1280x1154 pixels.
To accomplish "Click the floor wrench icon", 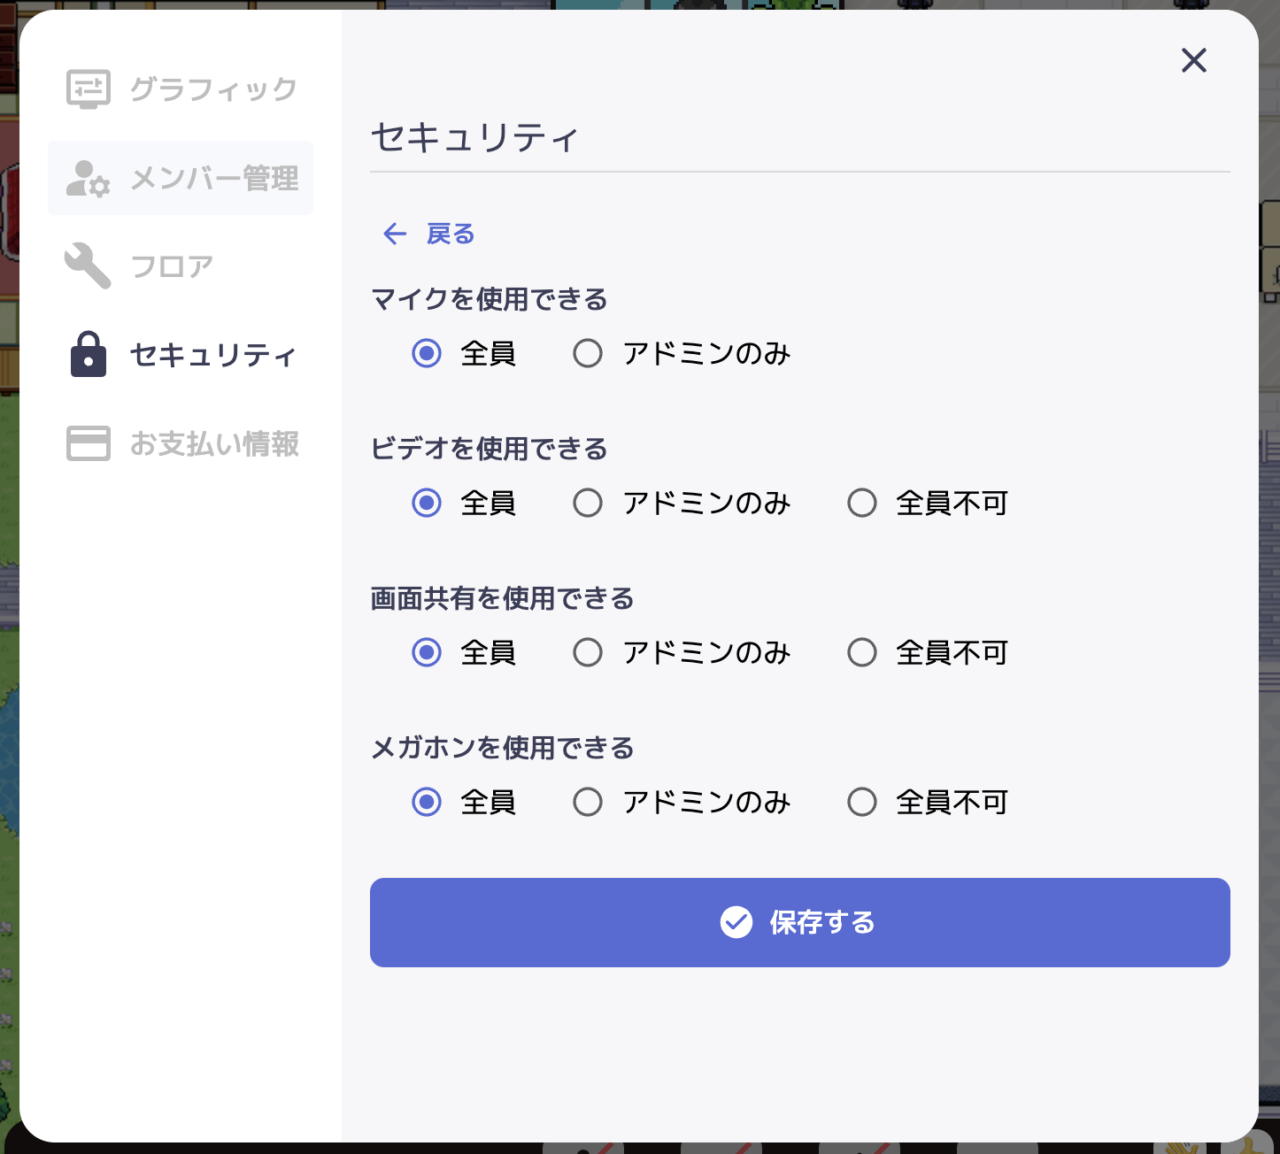I will [87, 266].
